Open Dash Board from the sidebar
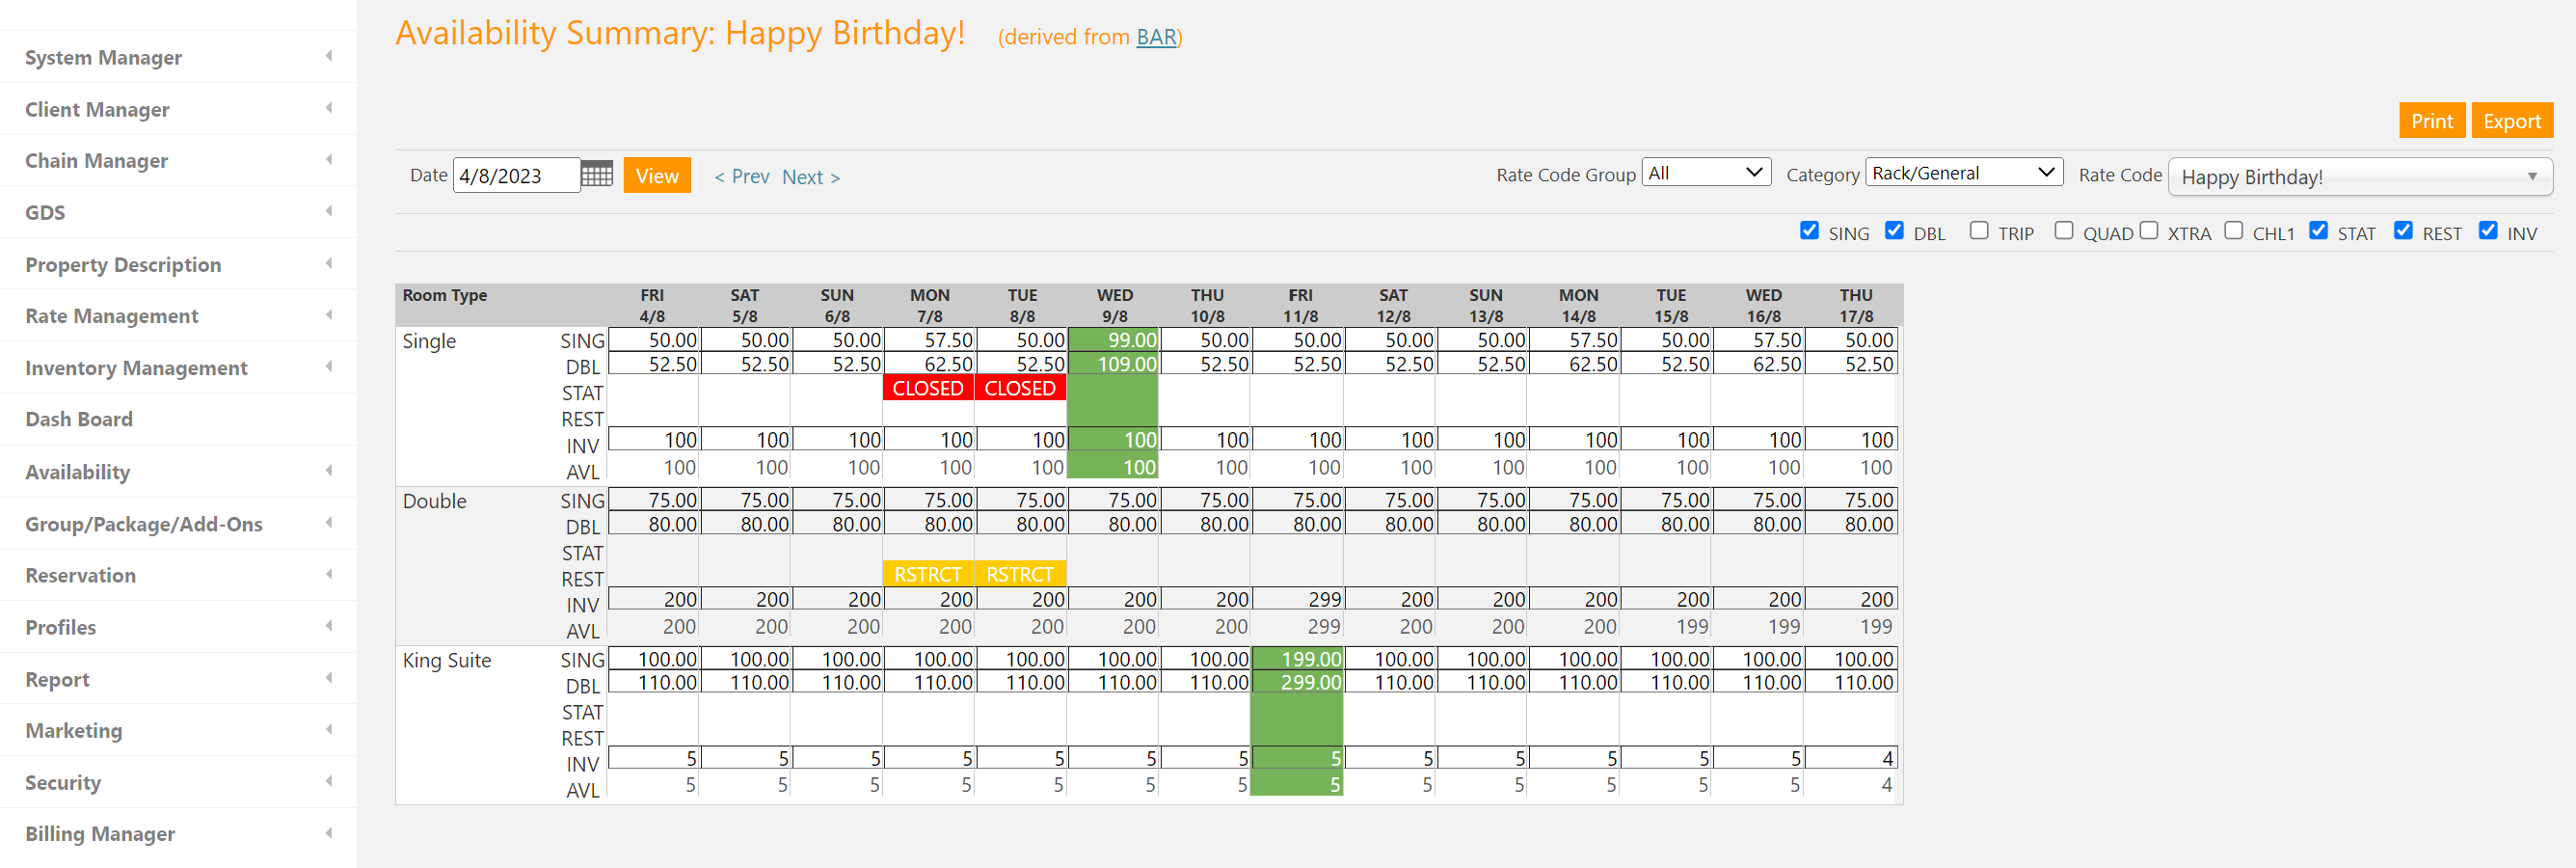2576x868 pixels. pos(79,419)
